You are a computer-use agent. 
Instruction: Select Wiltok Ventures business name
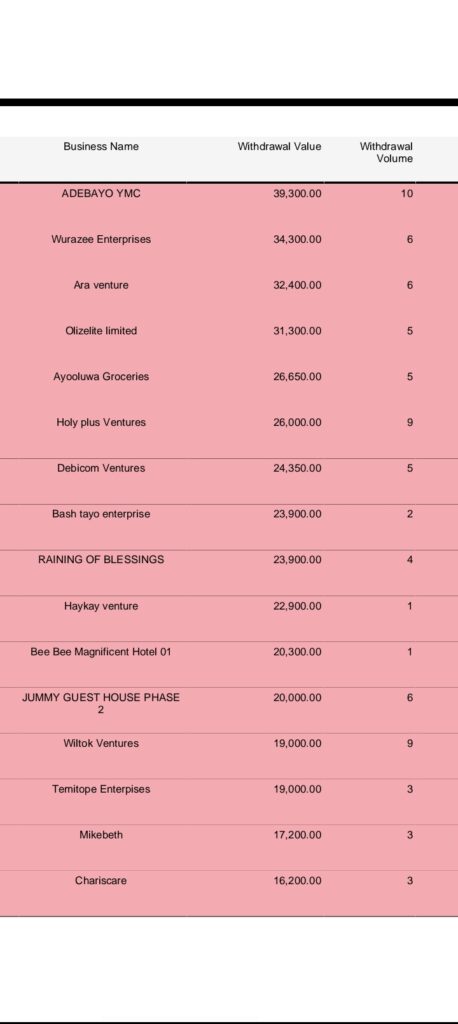click(101, 743)
